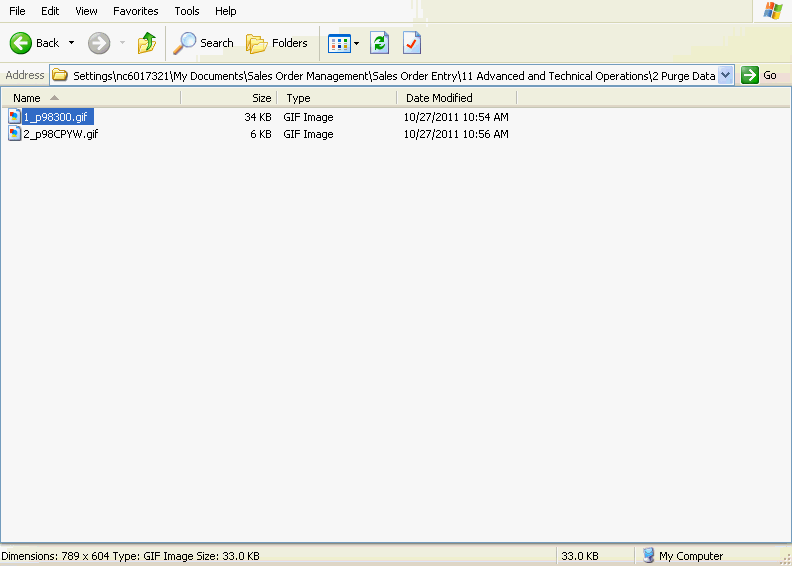Click the address bar path field

click(x=391, y=75)
